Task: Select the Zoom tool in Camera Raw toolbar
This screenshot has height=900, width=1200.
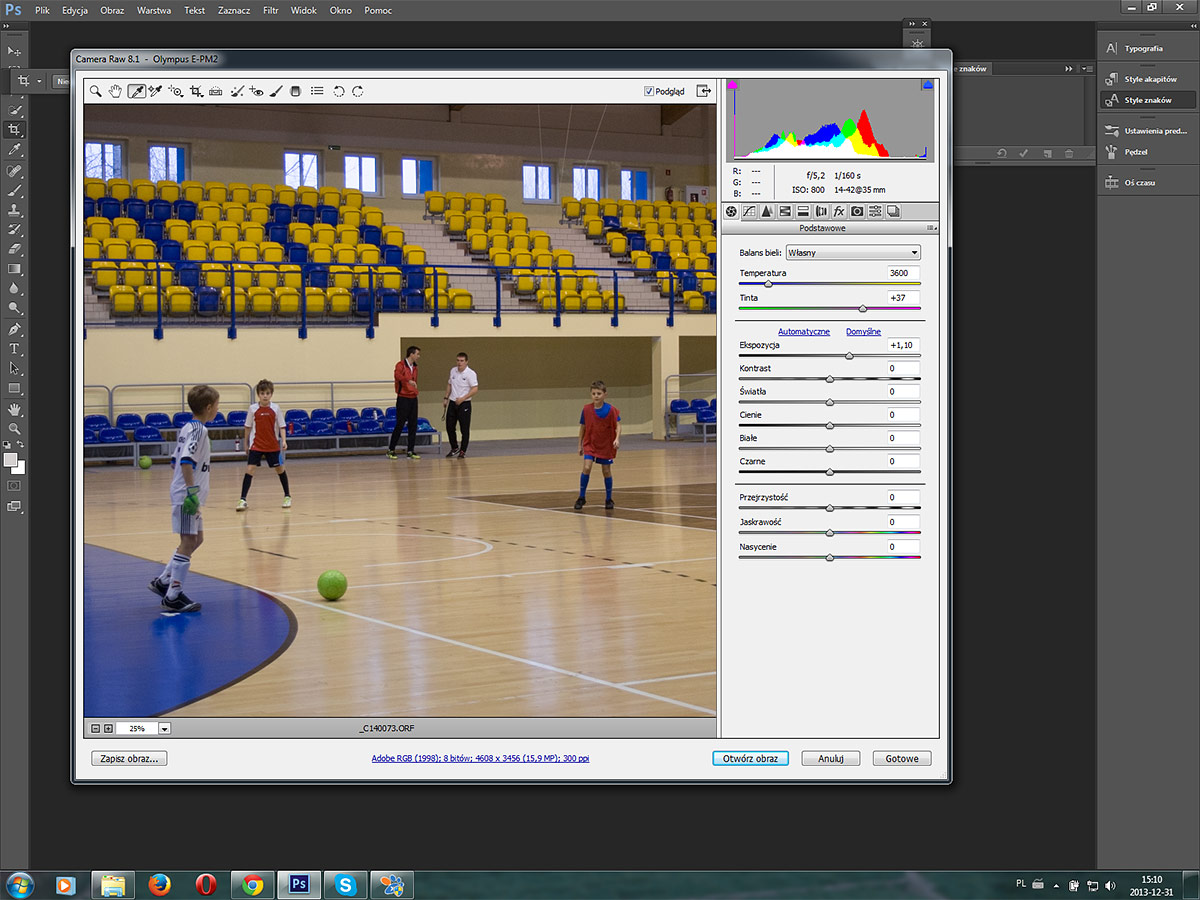Action: [x=95, y=91]
